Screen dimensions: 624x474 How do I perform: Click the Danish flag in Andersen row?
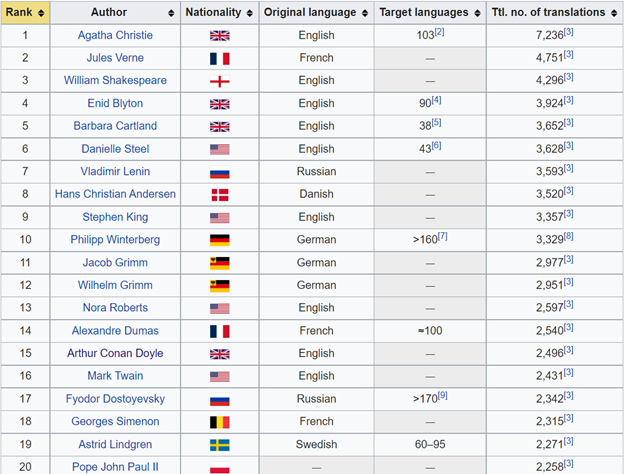click(220, 195)
